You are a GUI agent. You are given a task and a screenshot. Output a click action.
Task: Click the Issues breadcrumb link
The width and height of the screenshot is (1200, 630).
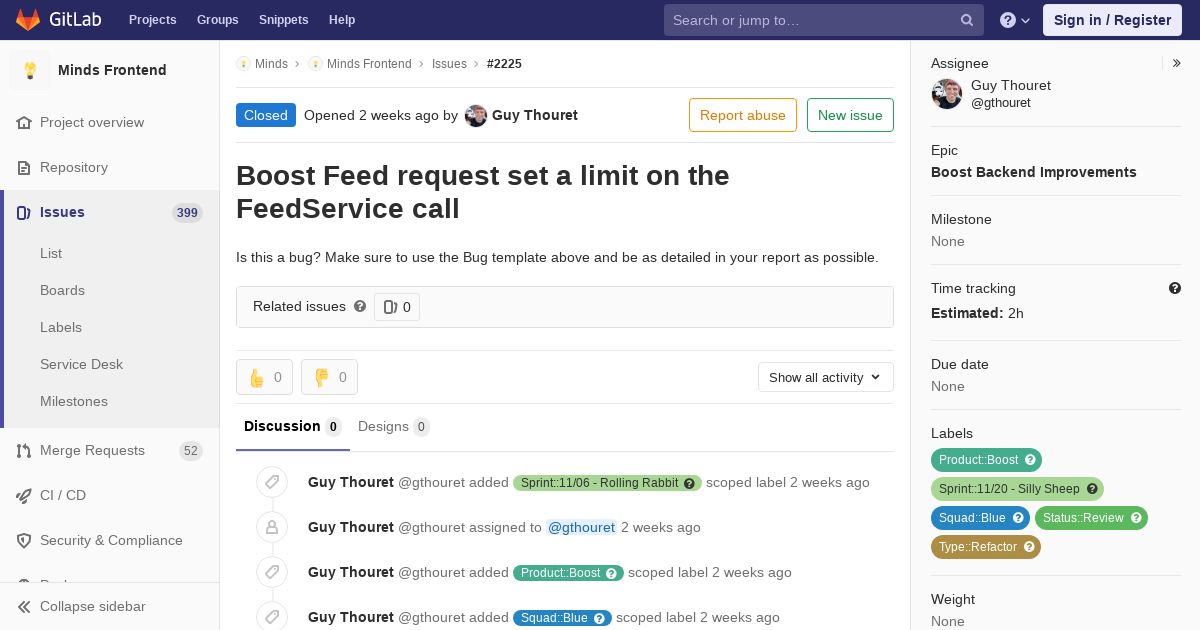click(x=449, y=63)
